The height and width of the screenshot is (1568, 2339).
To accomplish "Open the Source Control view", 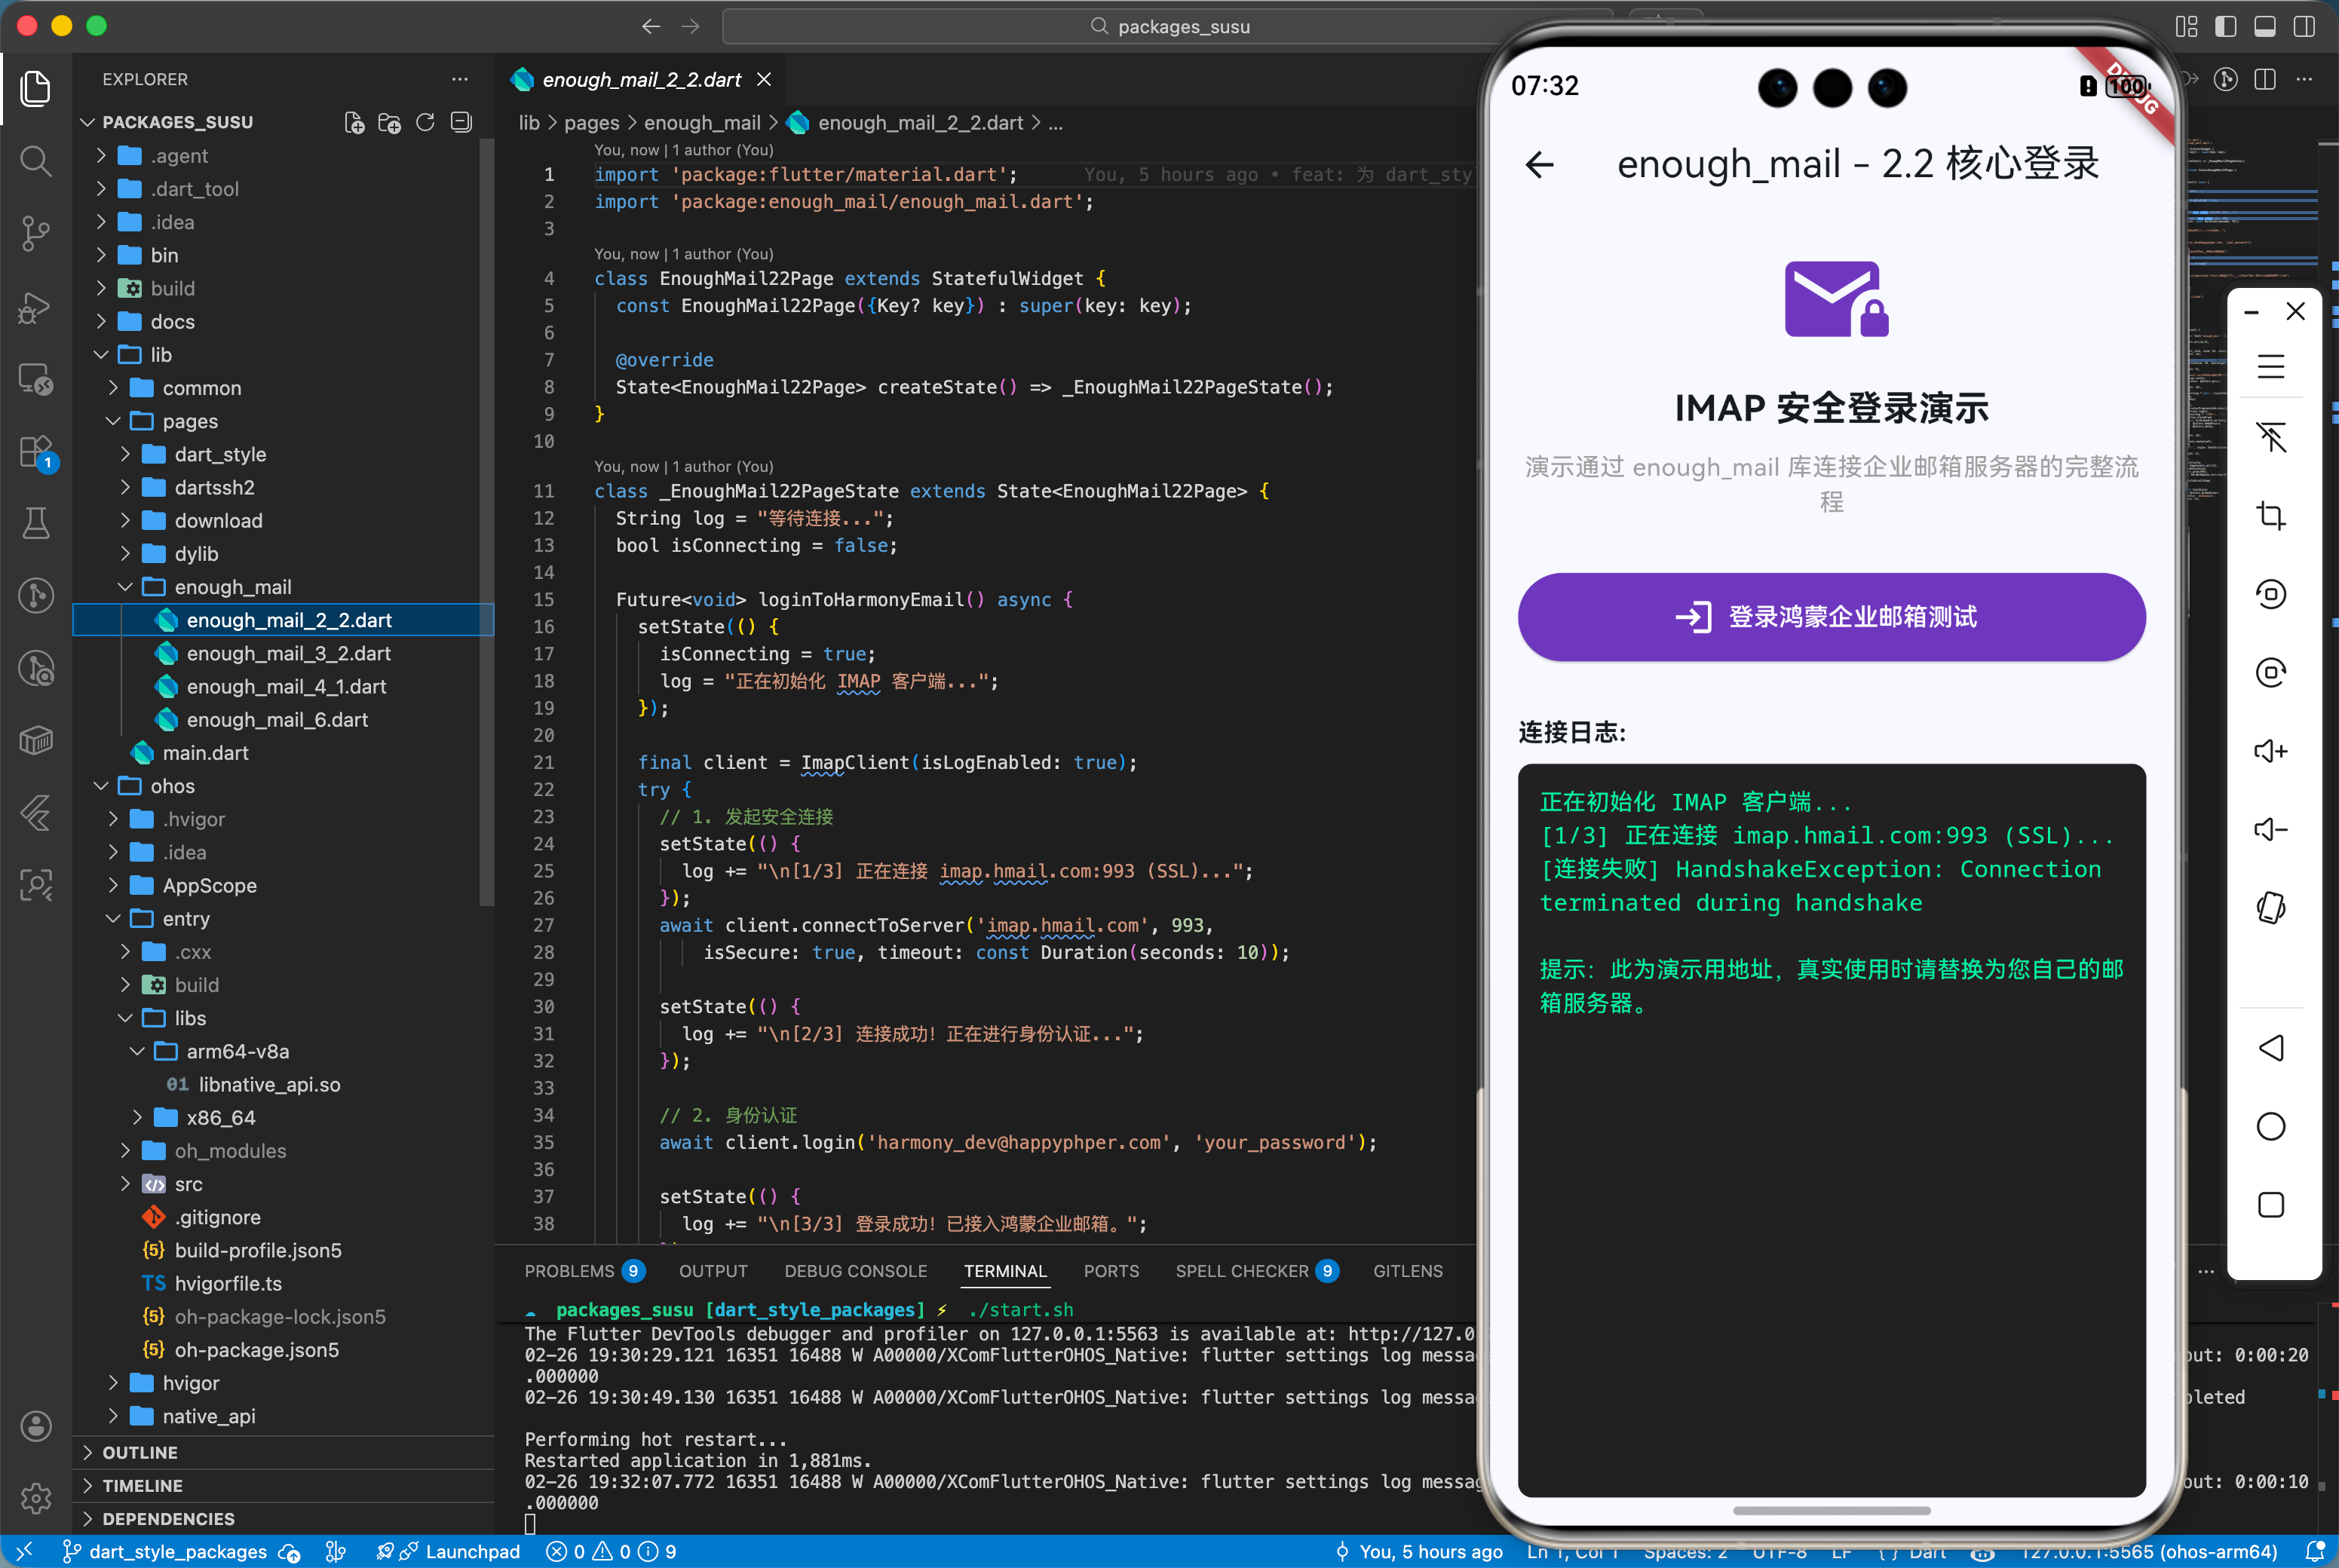I will pos(36,233).
